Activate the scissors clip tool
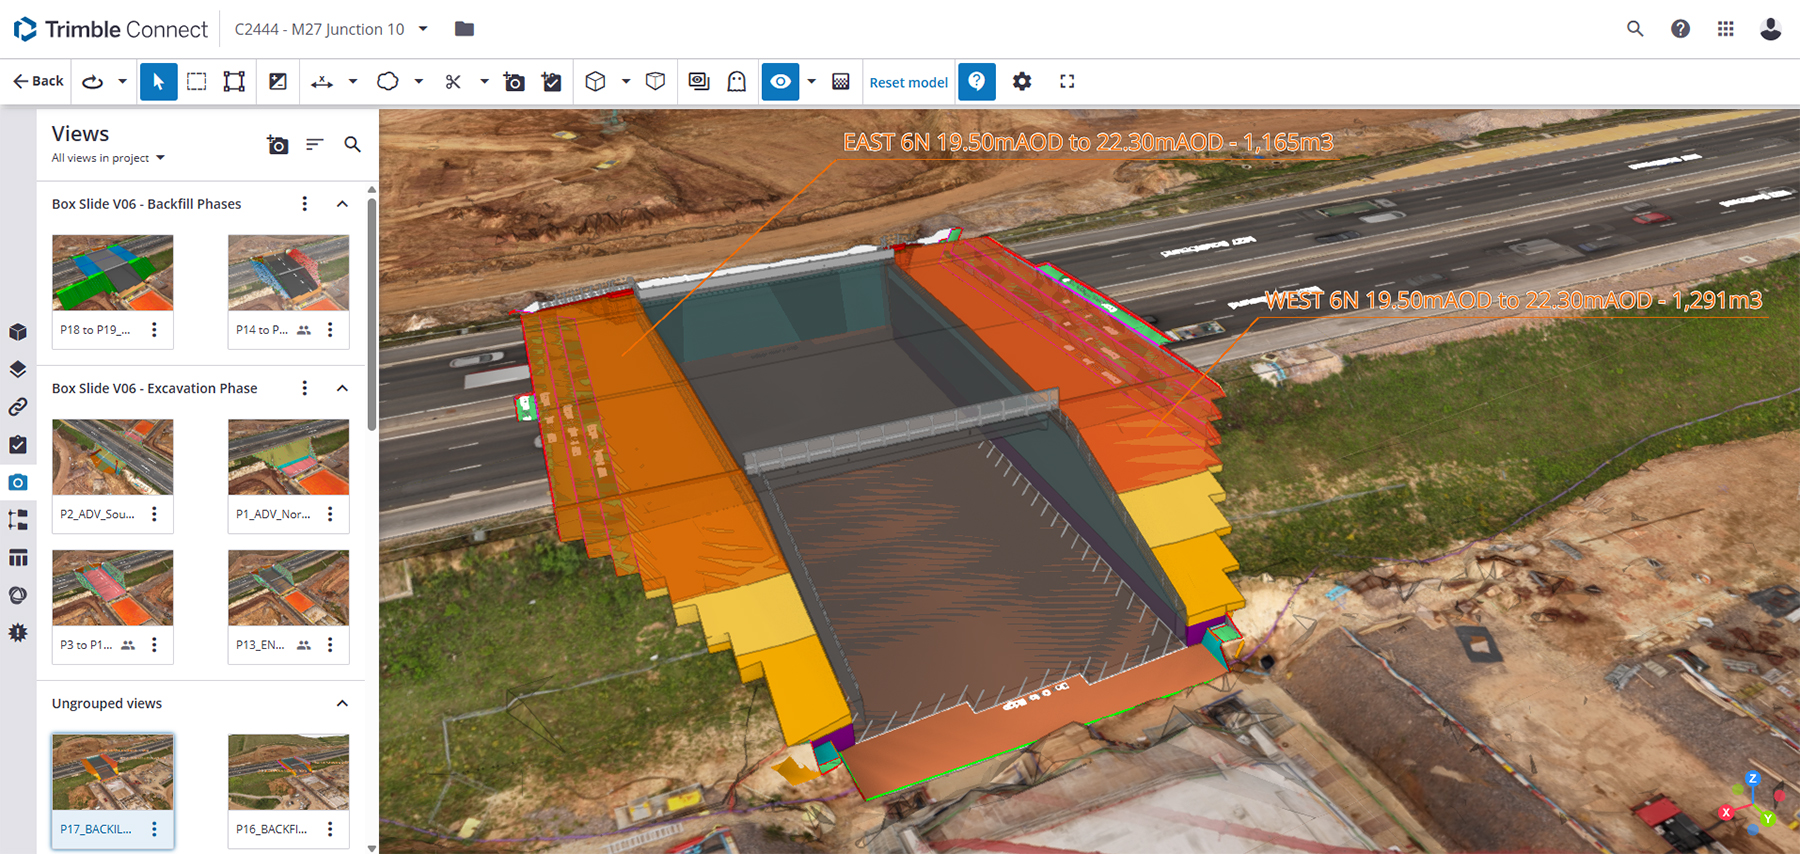Viewport: 1800px width, 854px height. (x=453, y=82)
